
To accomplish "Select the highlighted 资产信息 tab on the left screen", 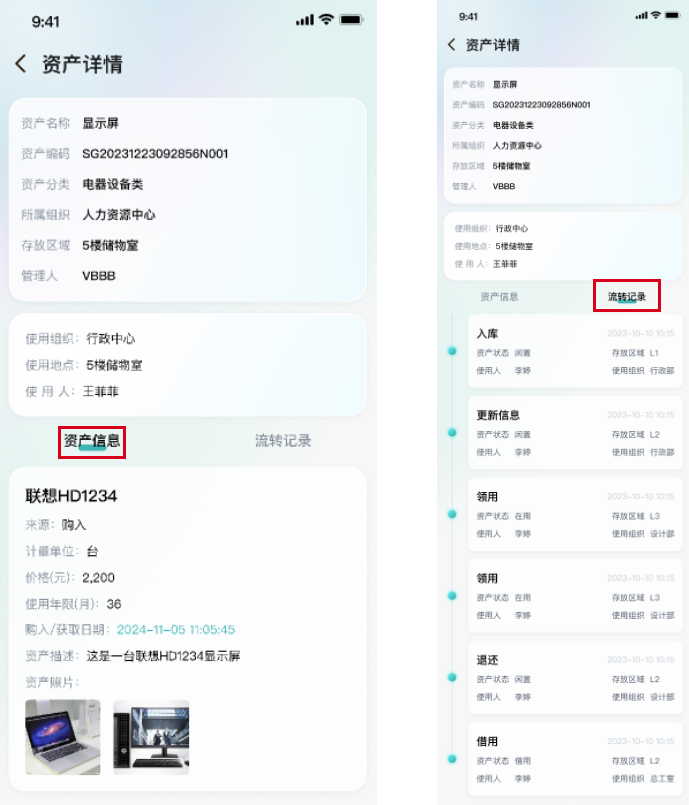I will tap(92, 441).
